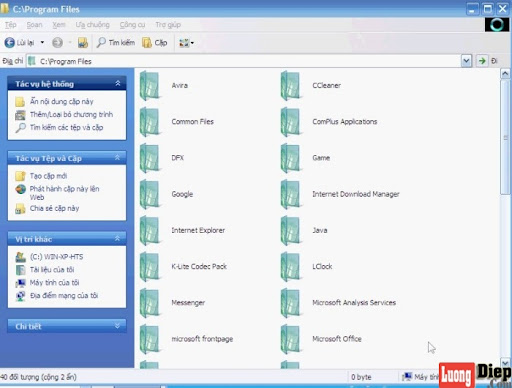512x388 pixels.
Task: Click the Java folder icon
Action: [x=291, y=231]
